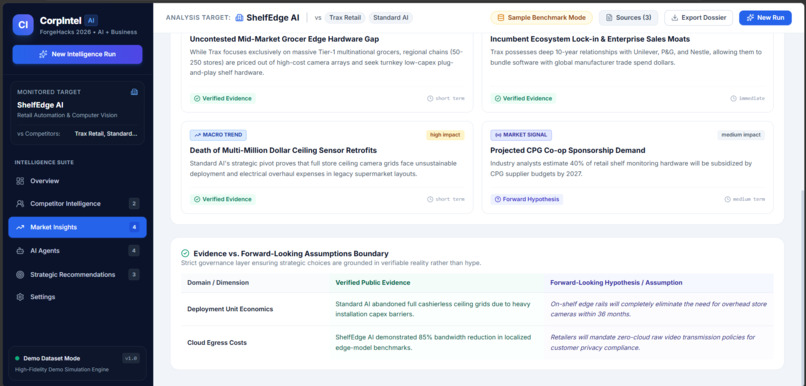Open the AI Agents section
The width and height of the screenshot is (806, 386).
77,251
